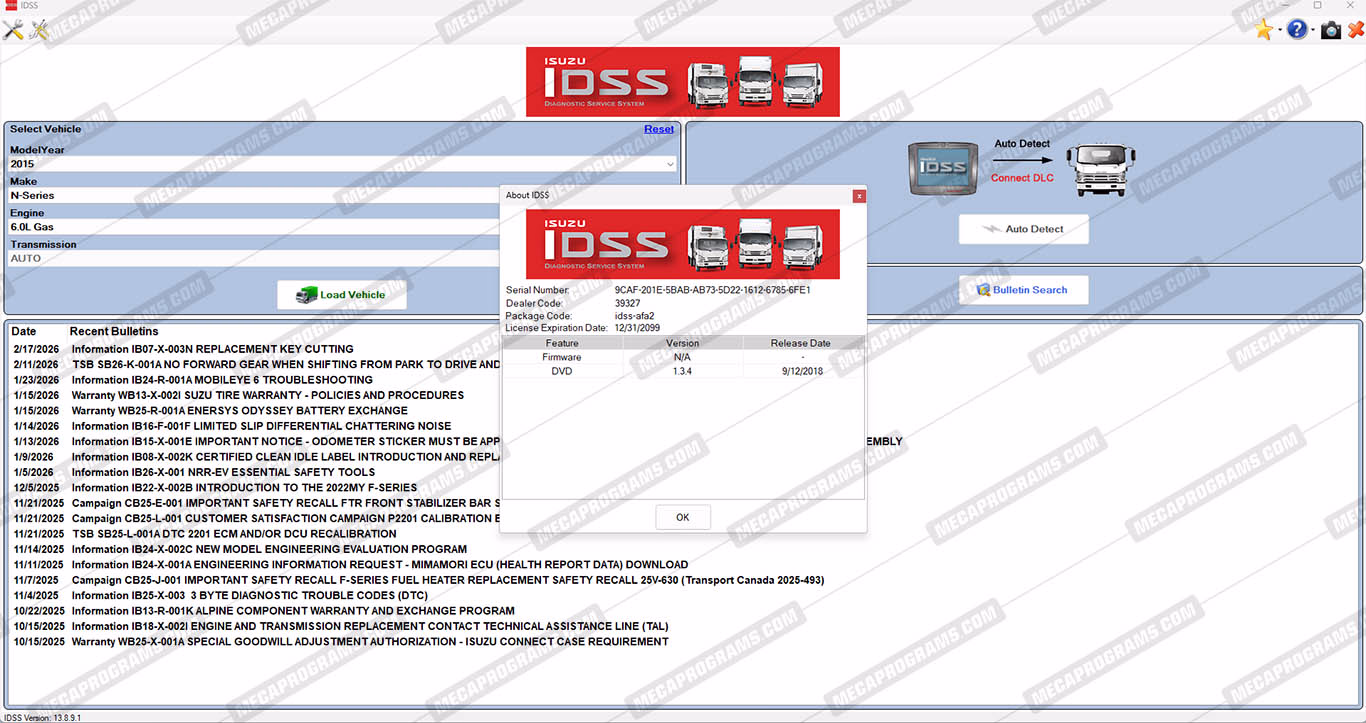
Task: Confirm the About dialog with OK
Action: 683,517
